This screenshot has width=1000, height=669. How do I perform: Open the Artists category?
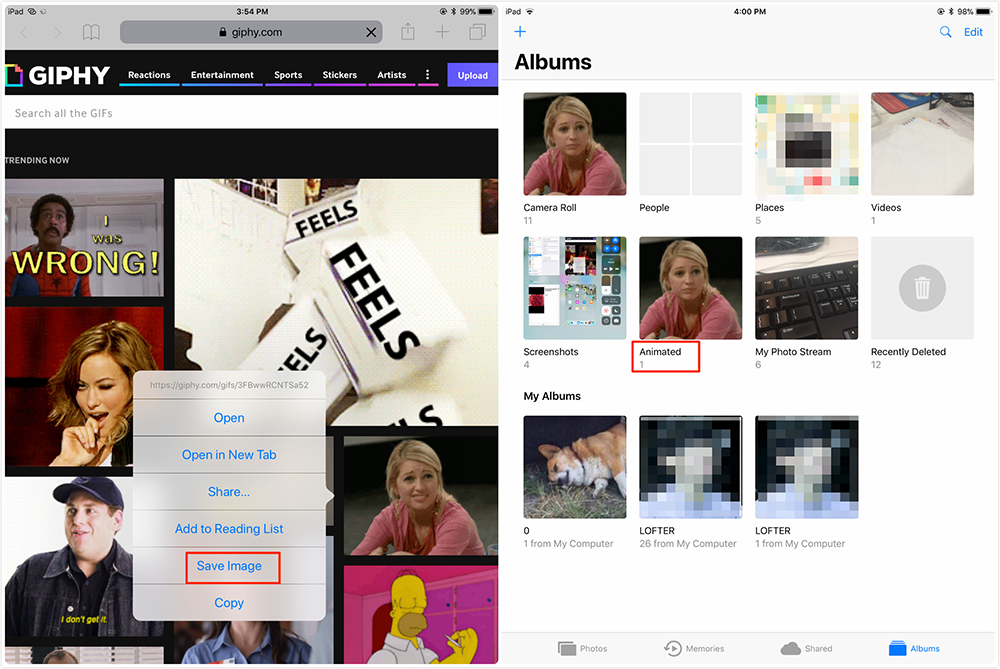[392, 75]
